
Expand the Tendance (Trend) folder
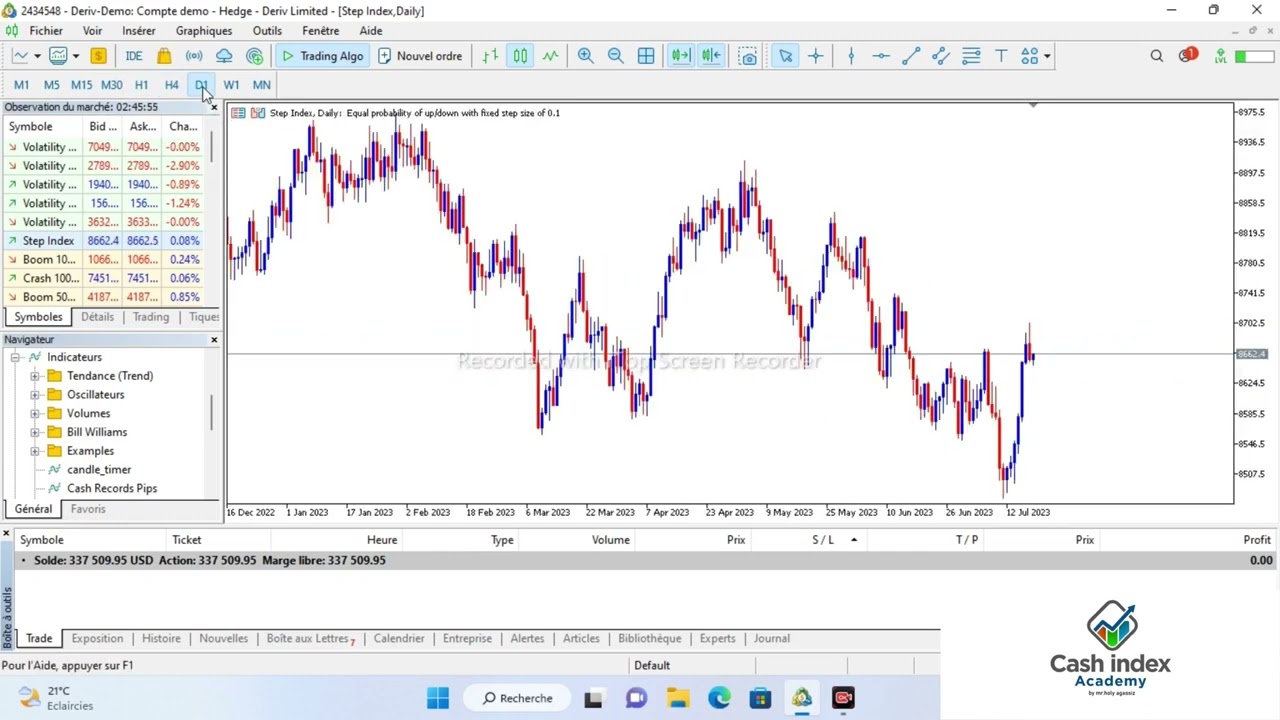tap(35, 376)
